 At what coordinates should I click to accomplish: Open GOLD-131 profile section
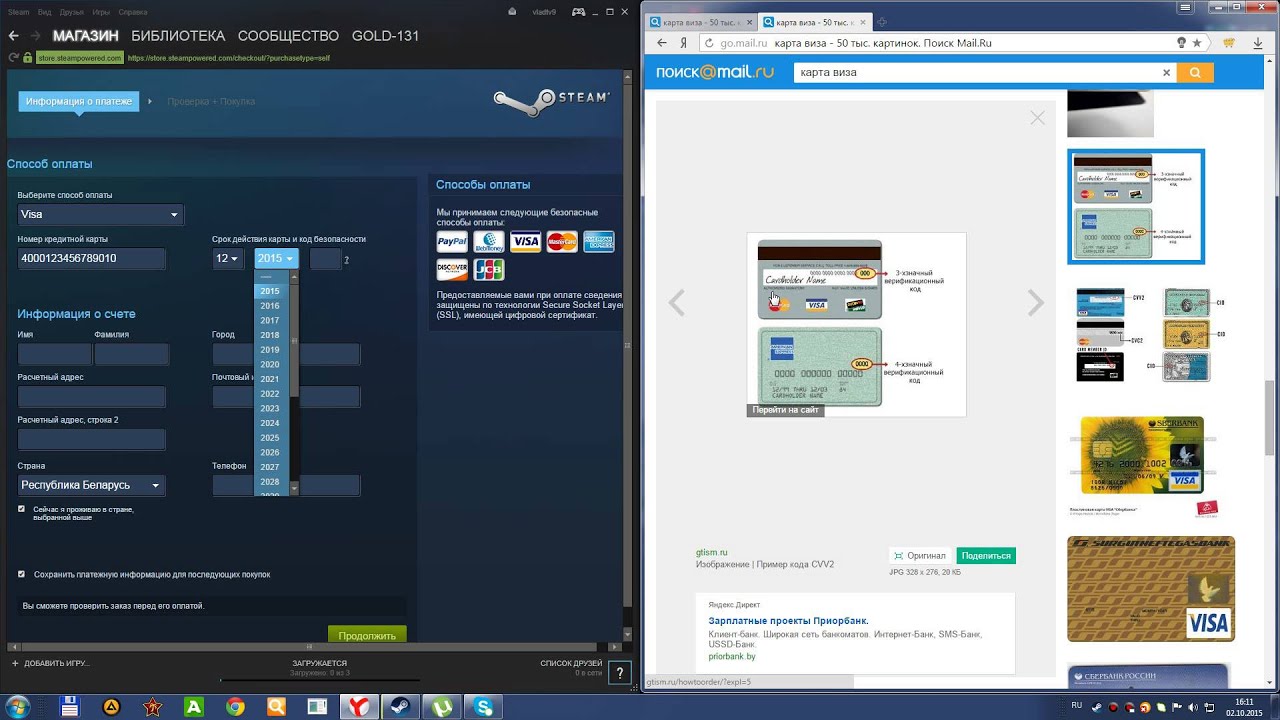pyautogui.click(x=385, y=35)
